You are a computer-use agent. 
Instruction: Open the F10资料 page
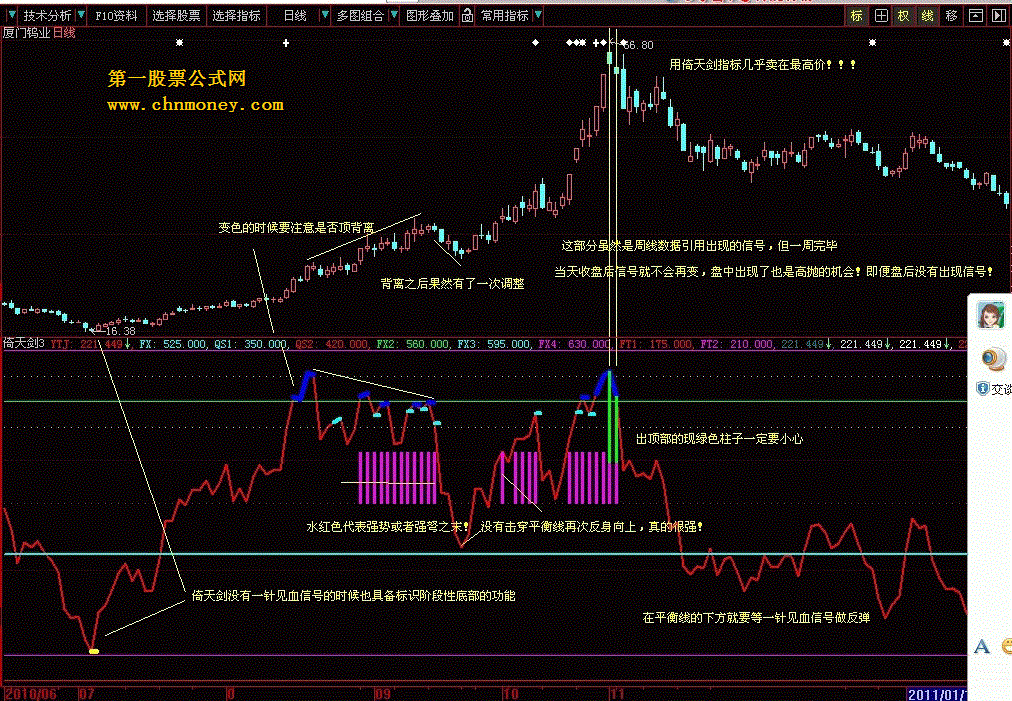tap(116, 15)
